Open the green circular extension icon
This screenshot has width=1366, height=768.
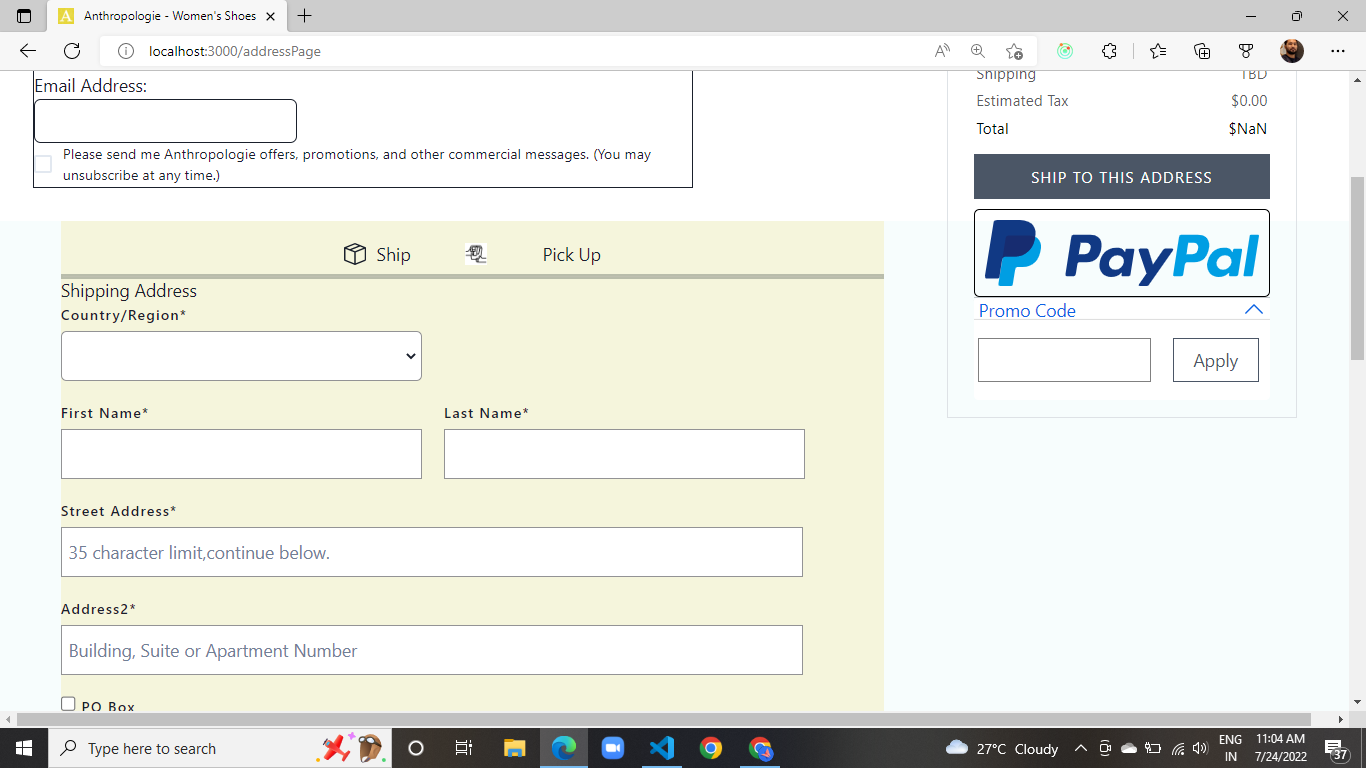pyautogui.click(x=1065, y=51)
